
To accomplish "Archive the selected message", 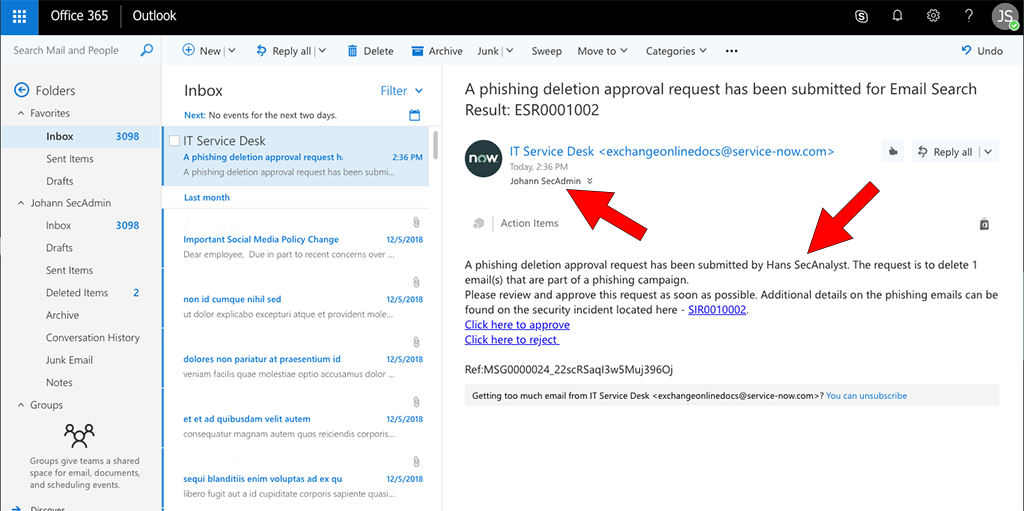I will [x=437, y=51].
